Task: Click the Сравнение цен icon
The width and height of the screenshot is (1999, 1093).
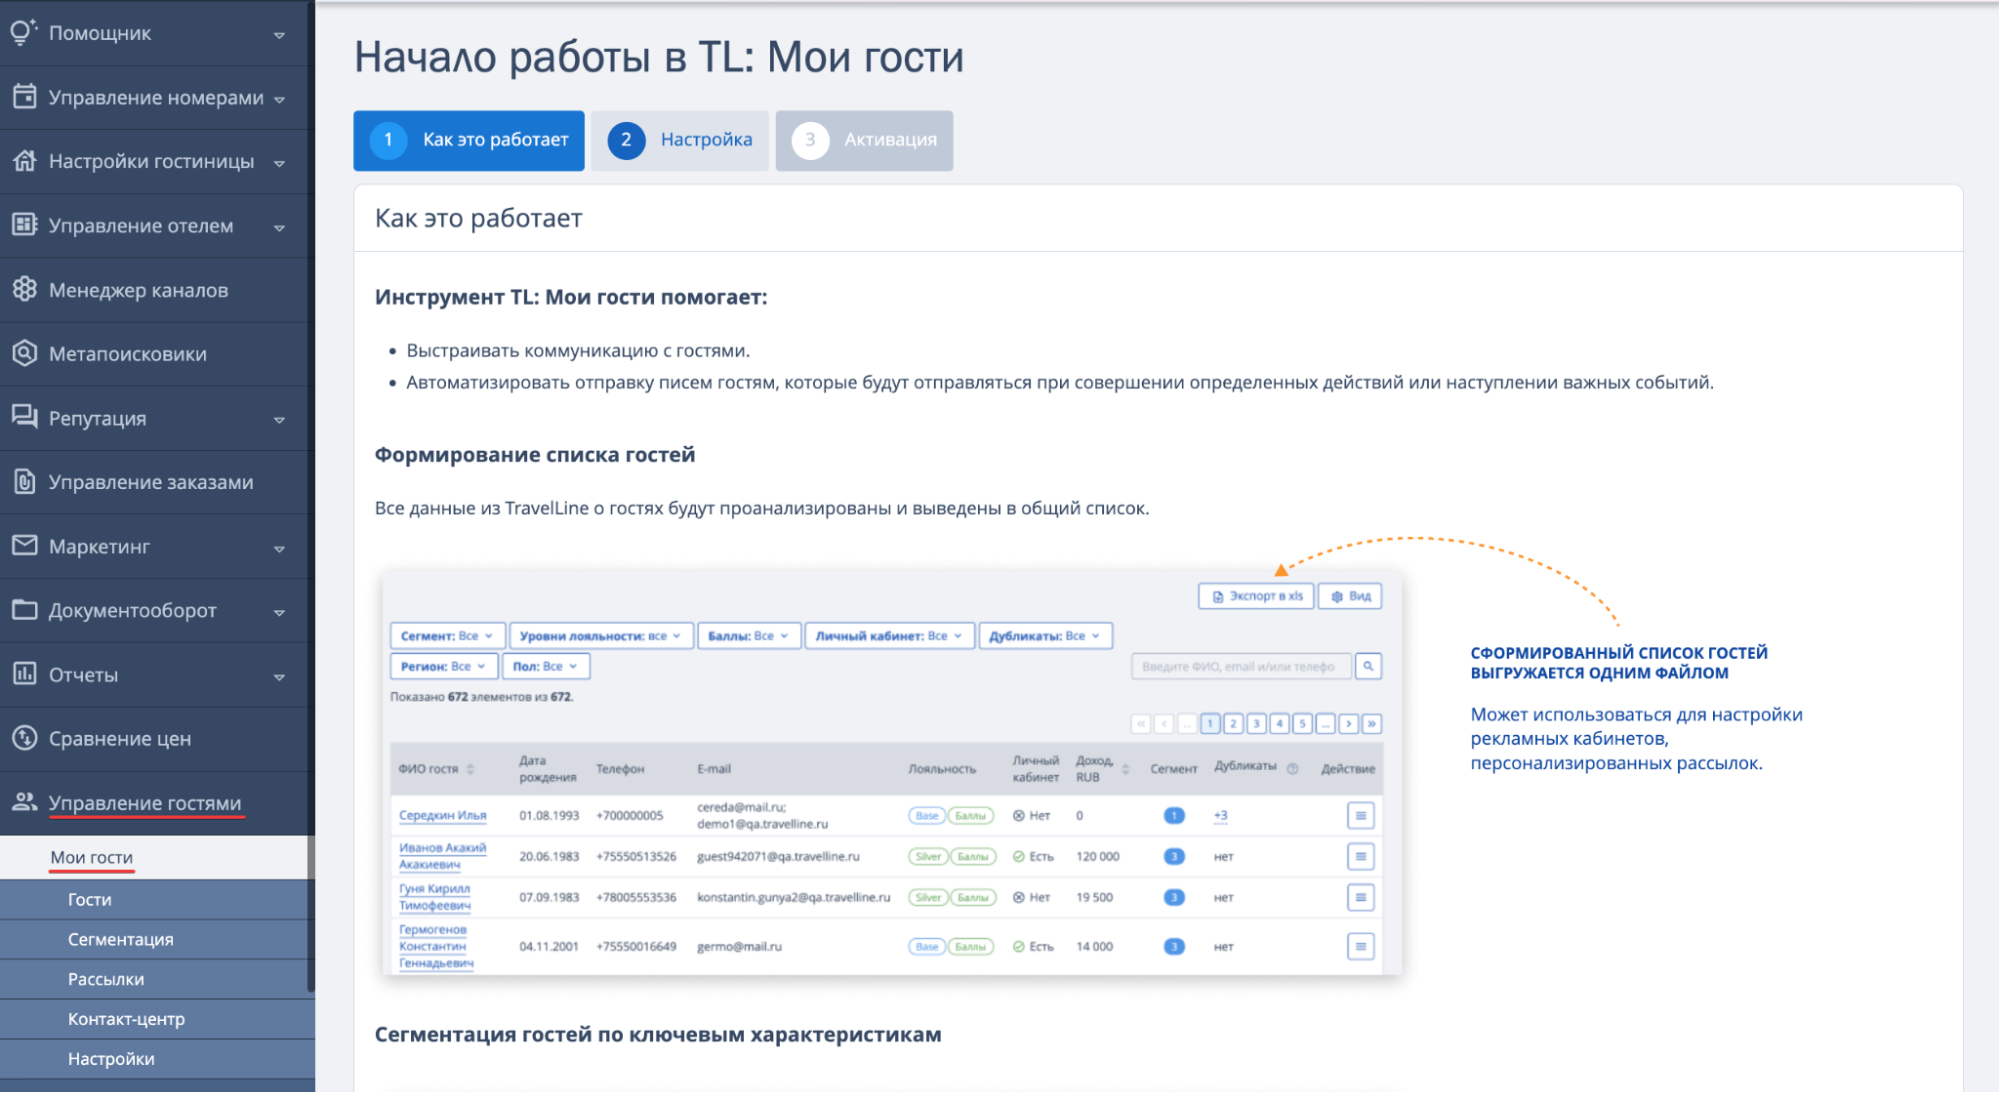Action: click(24, 738)
